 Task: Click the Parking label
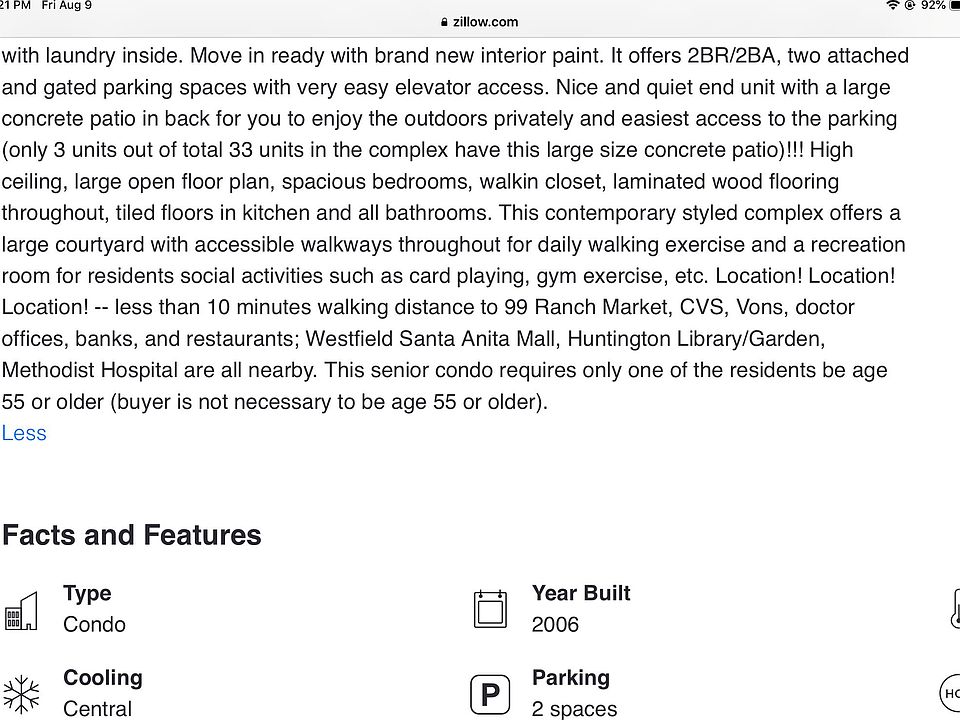(570, 678)
